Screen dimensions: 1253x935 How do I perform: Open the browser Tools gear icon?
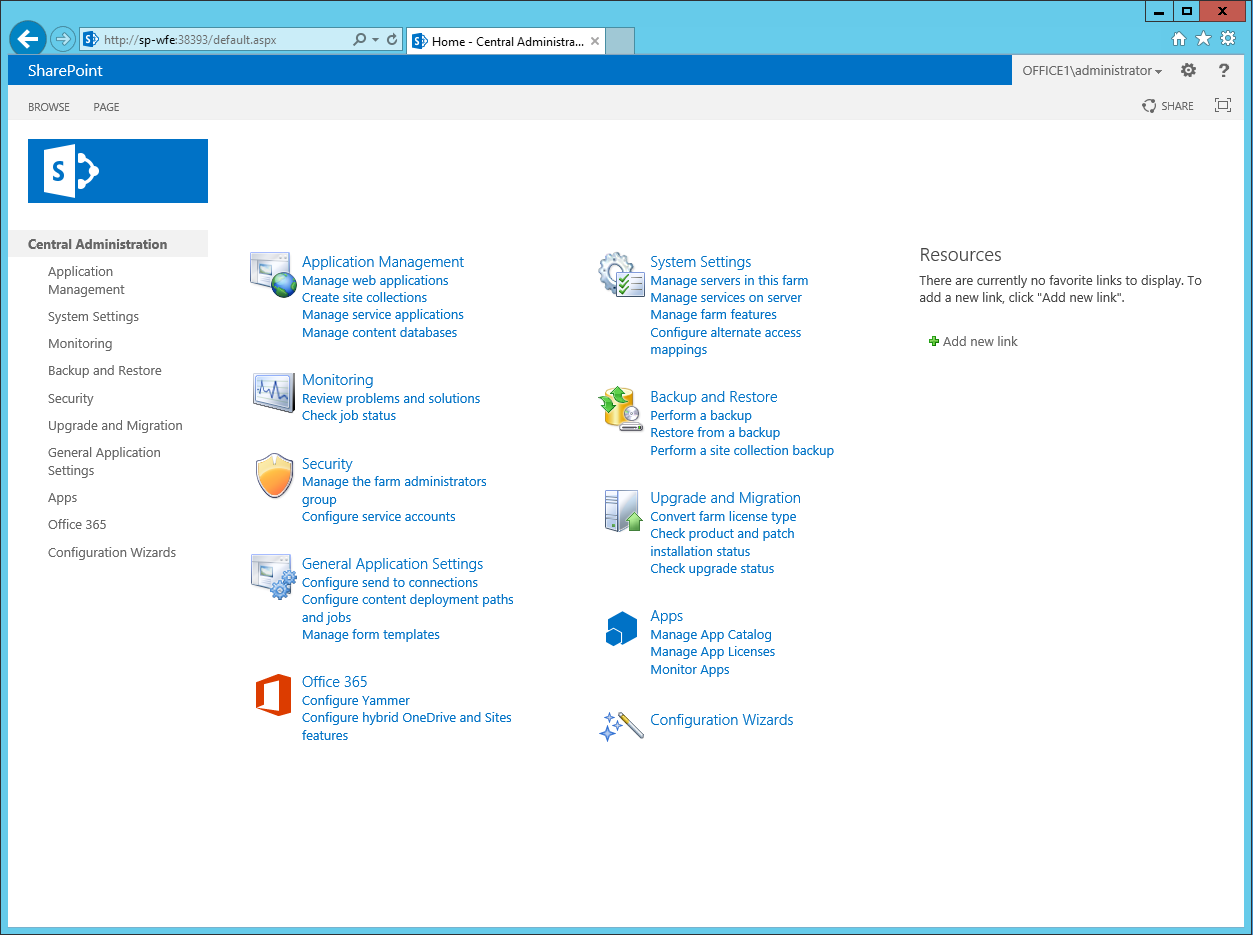click(x=1229, y=39)
